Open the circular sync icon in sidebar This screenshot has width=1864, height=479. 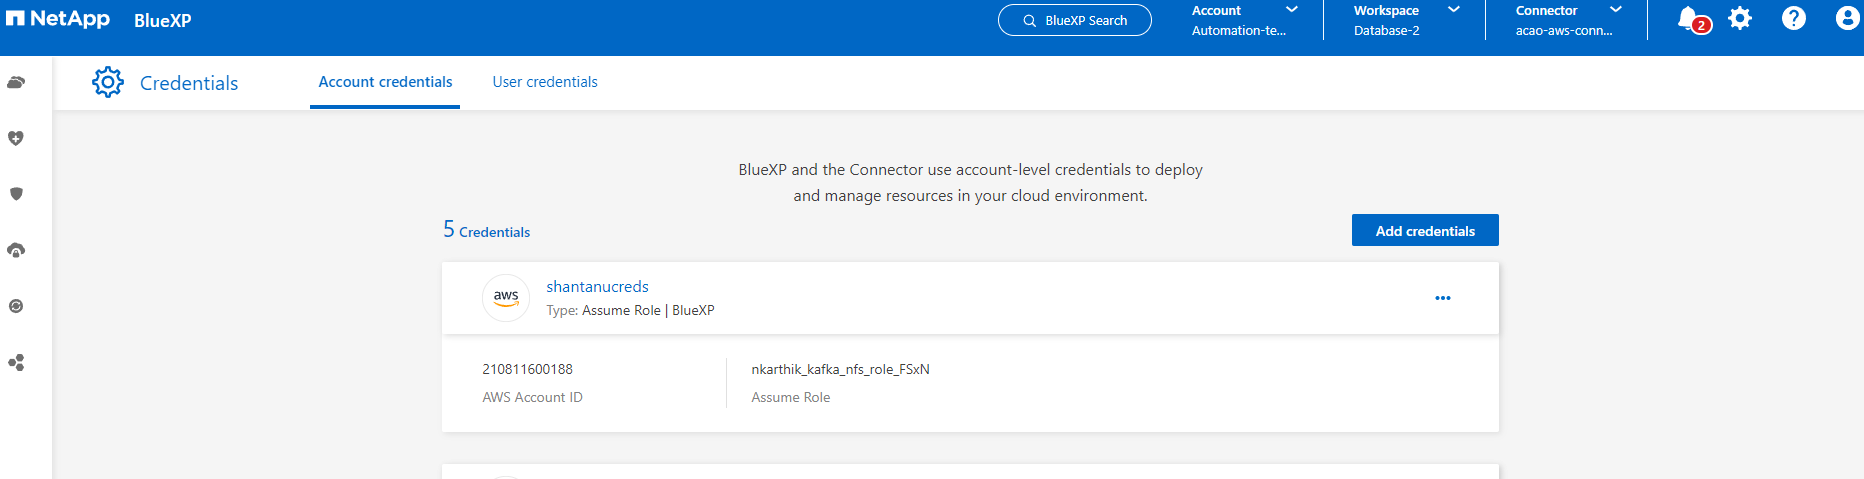pos(16,306)
